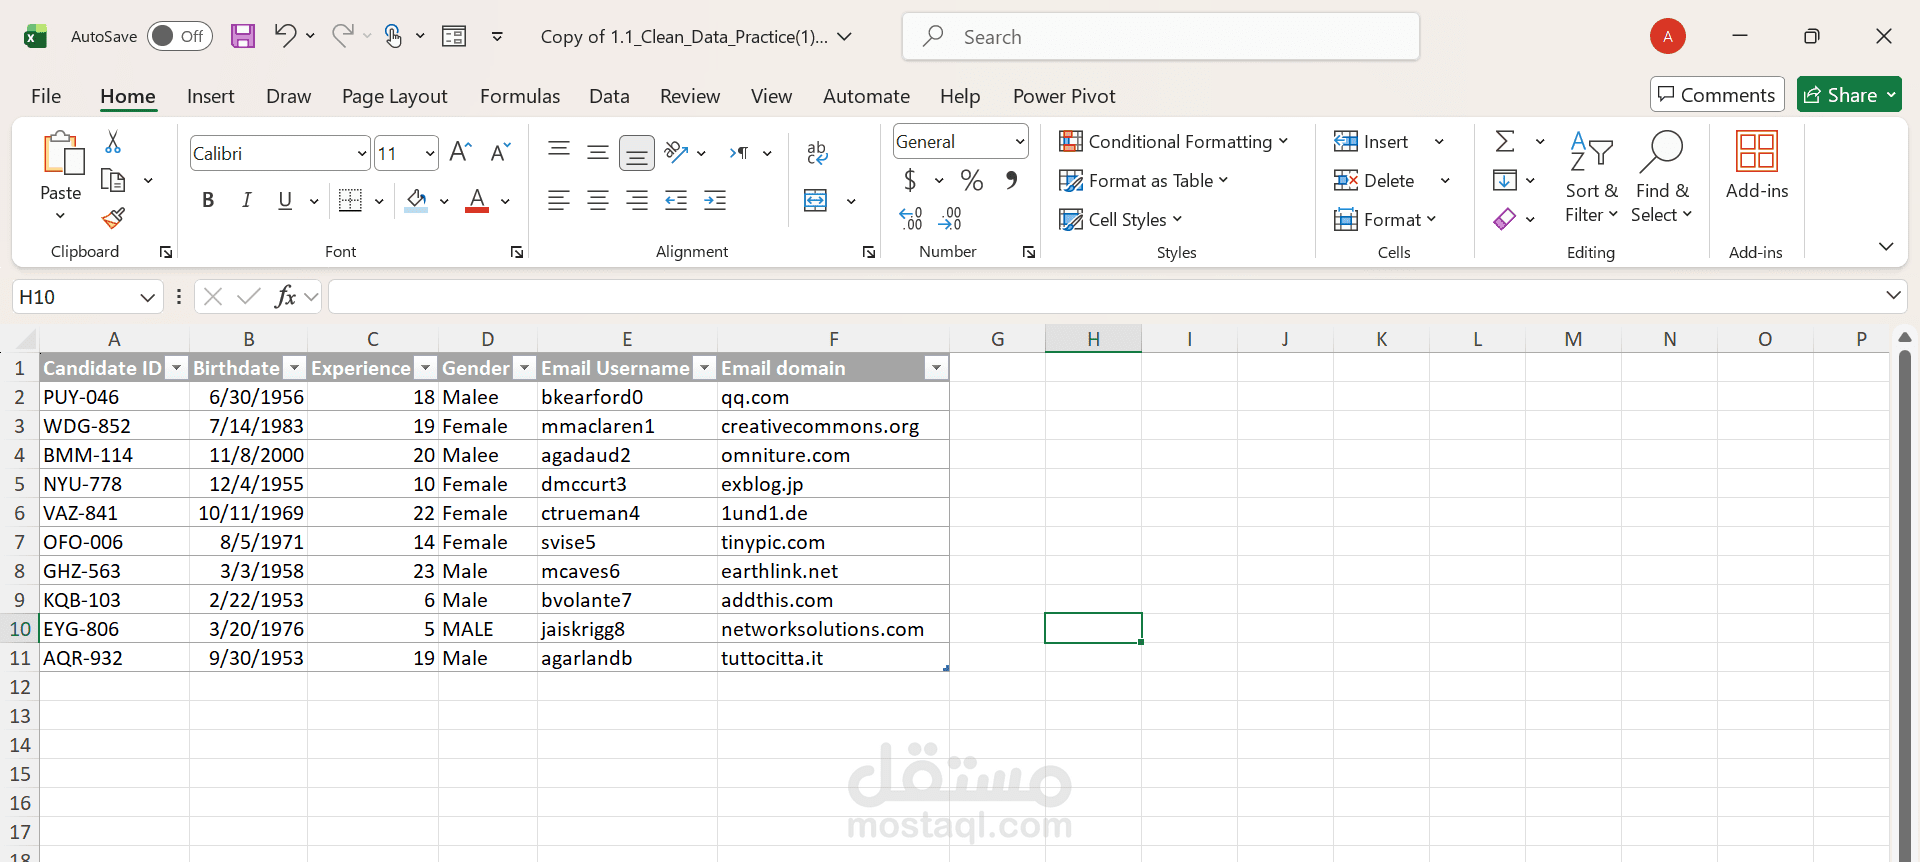Switch to the Power Pivot tab

coord(1064,96)
